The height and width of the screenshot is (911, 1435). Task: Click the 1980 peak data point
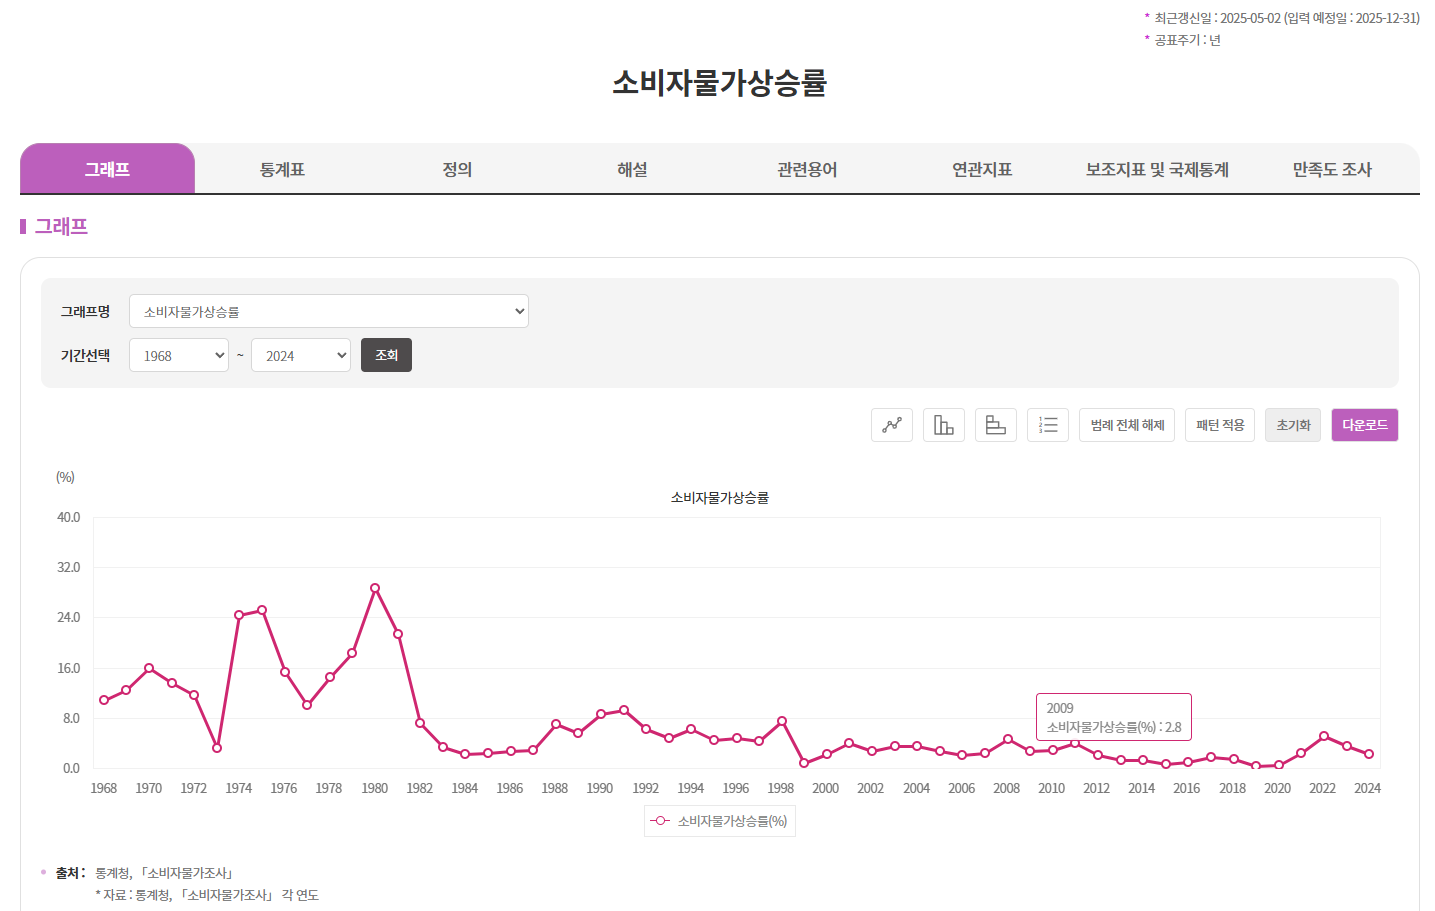point(375,588)
